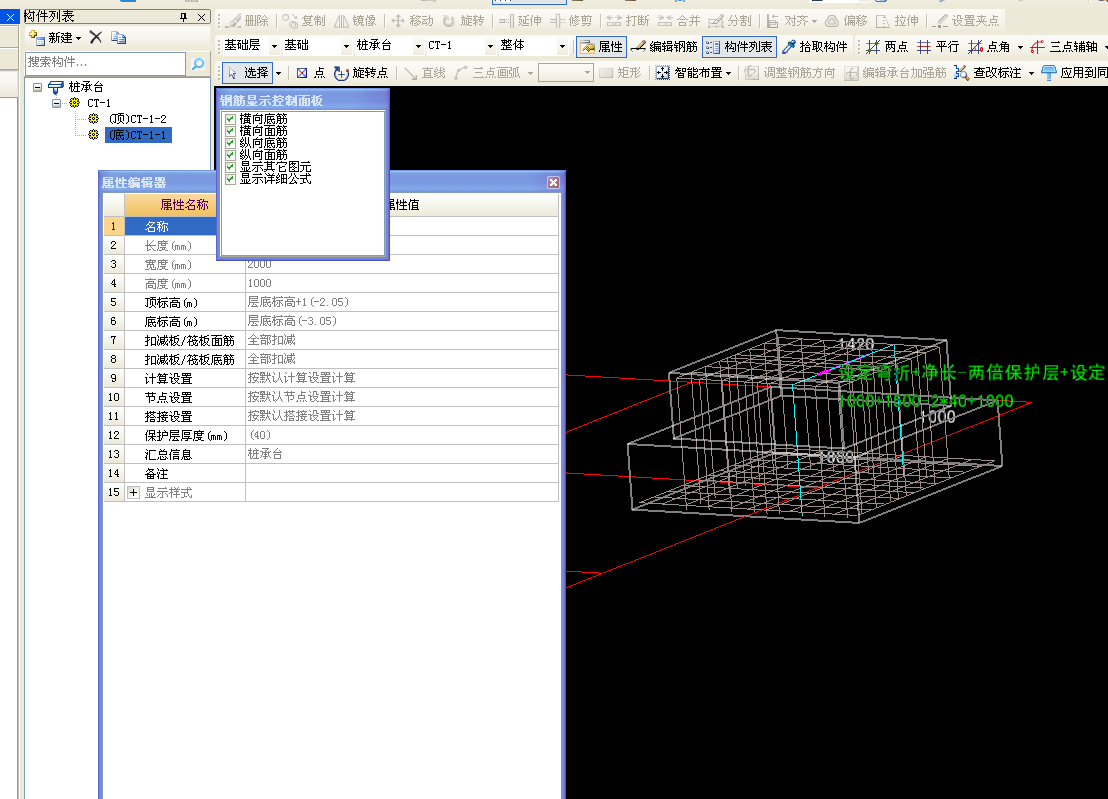The height and width of the screenshot is (799, 1108).
Task: Collapse the CT-1 tree node
Action: point(57,103)
